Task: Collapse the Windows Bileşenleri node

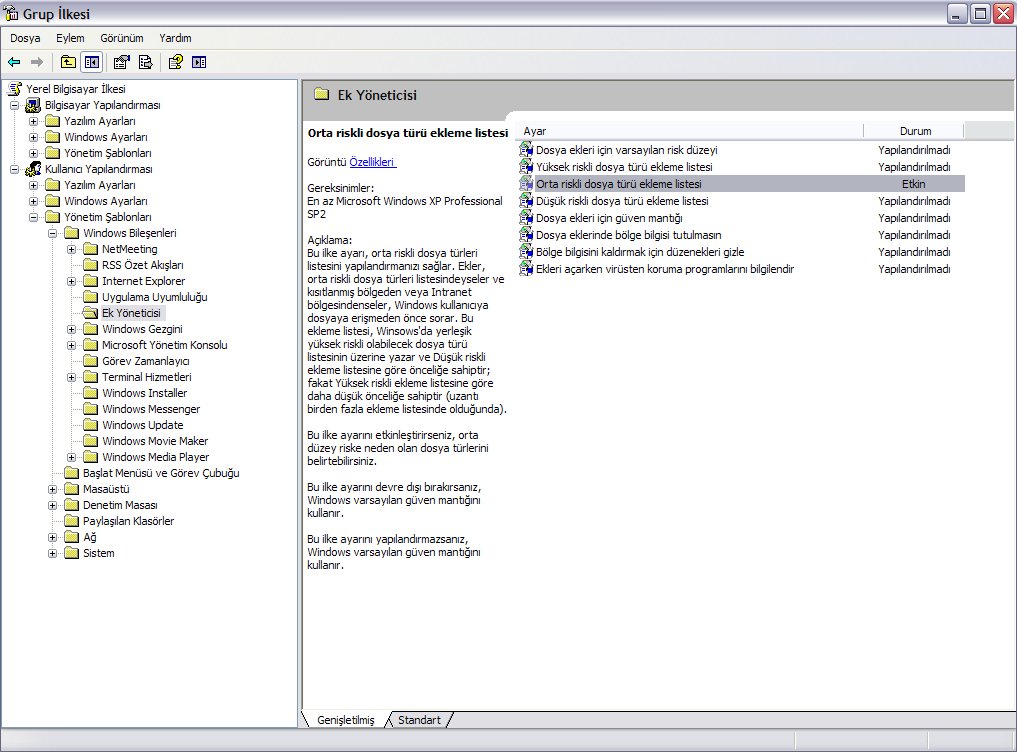Action: tap(53, 233)
